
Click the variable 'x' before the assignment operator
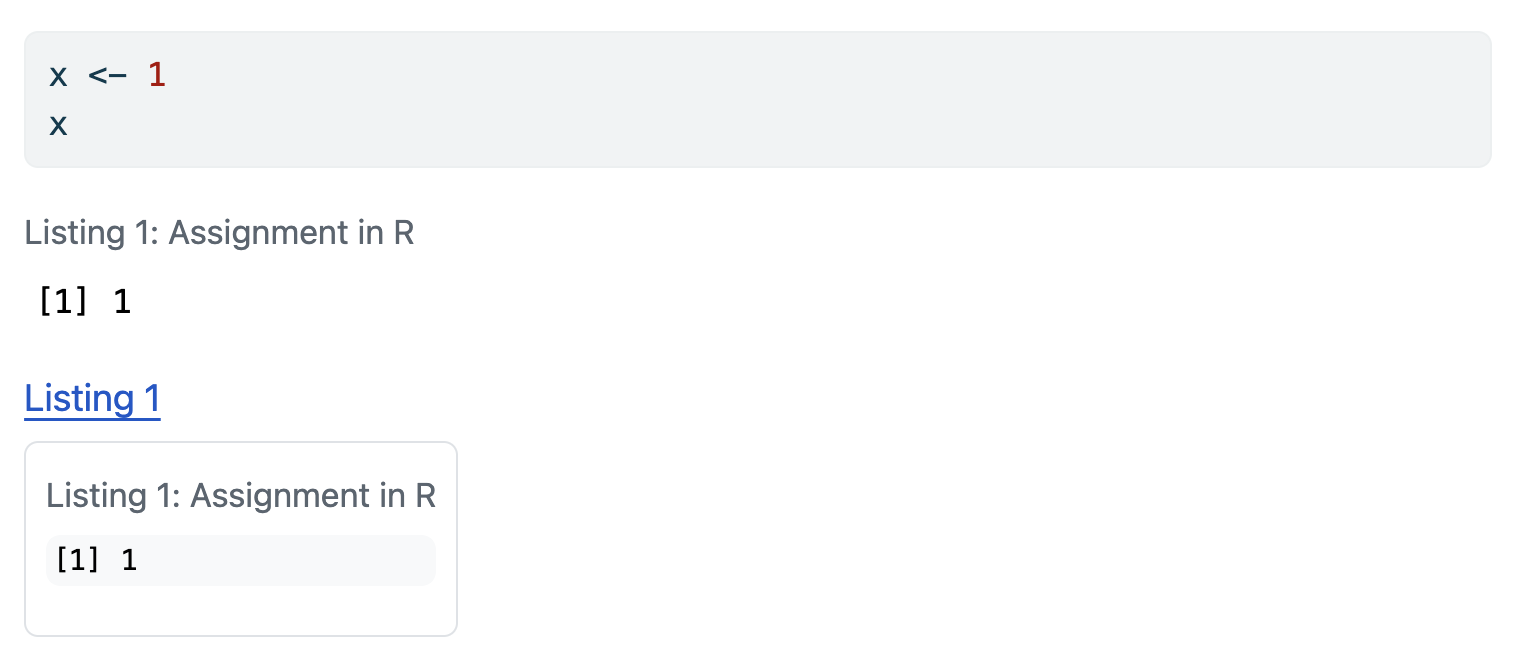[x=58, y=75]
